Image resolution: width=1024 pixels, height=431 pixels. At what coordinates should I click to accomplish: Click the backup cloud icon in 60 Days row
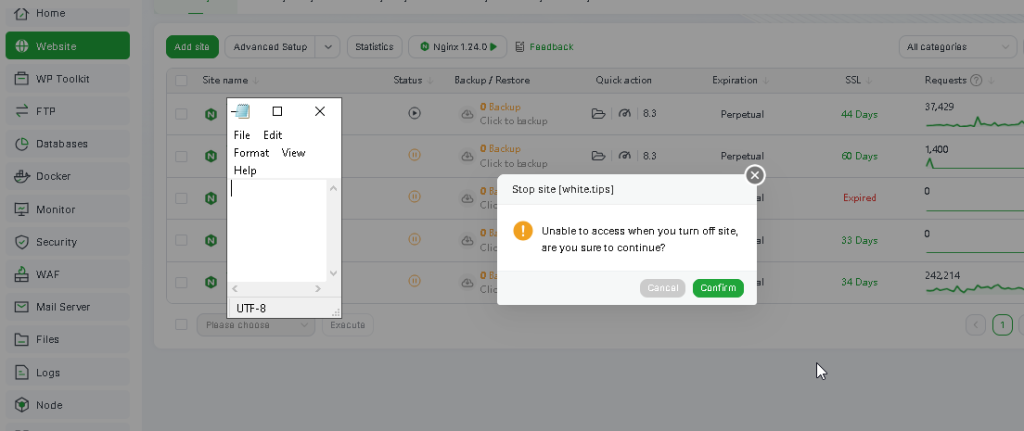(x=467, y=156)
